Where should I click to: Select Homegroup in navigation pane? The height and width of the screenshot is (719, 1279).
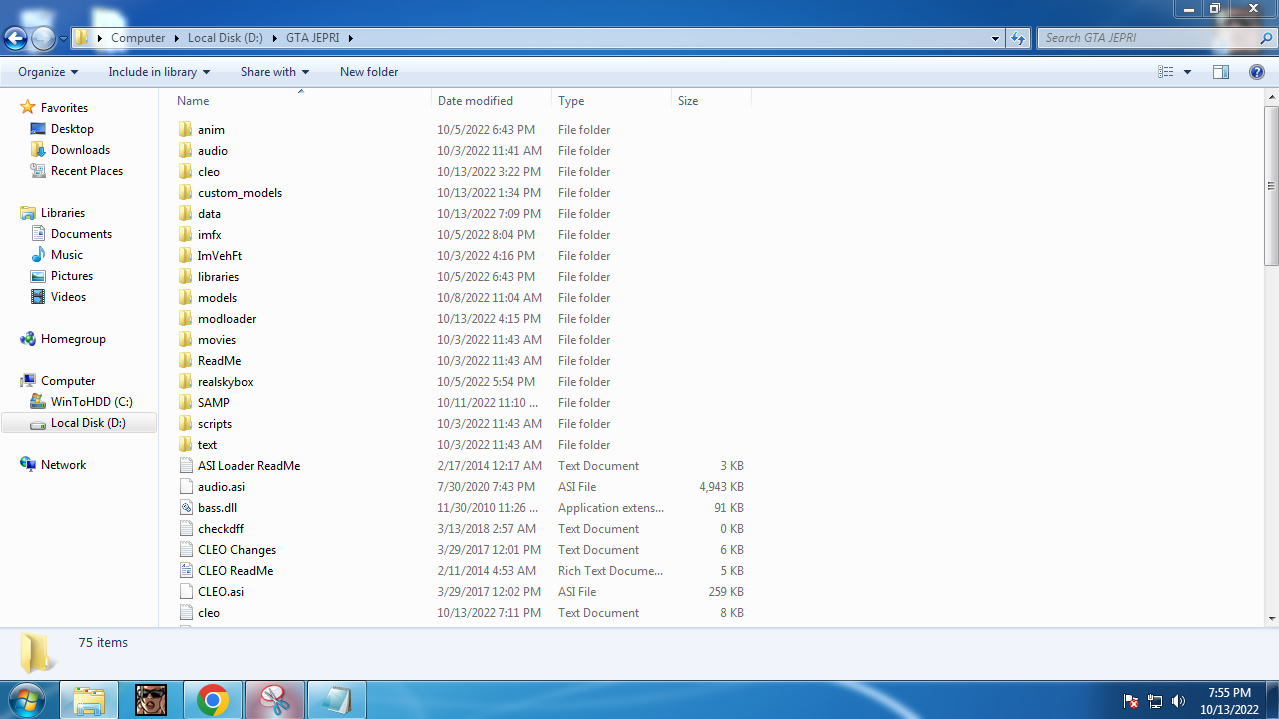(x=73, y=339)
